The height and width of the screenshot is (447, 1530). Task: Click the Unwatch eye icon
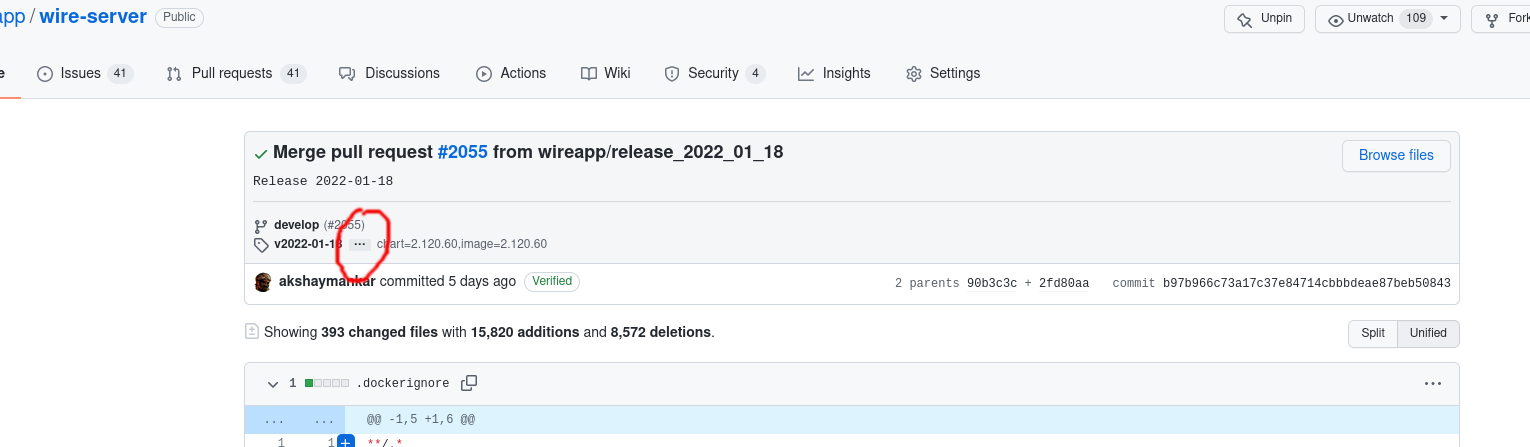[x=1335, y=19]
